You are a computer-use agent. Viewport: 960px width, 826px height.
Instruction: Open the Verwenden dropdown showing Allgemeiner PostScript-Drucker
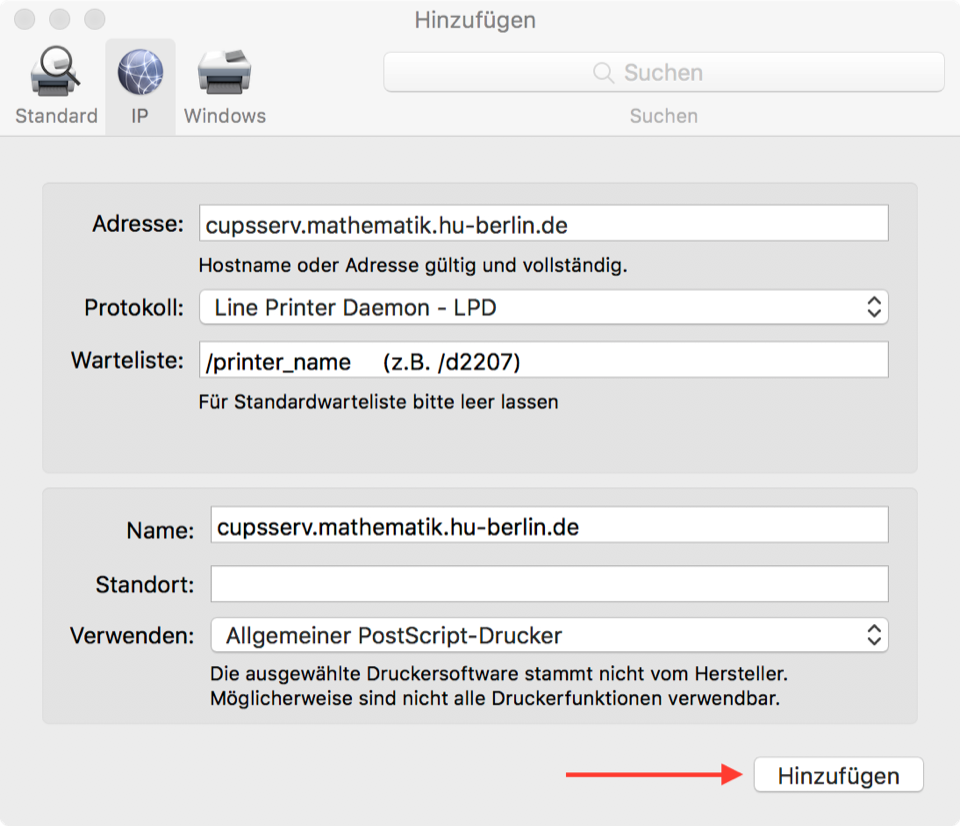[543, 635]
